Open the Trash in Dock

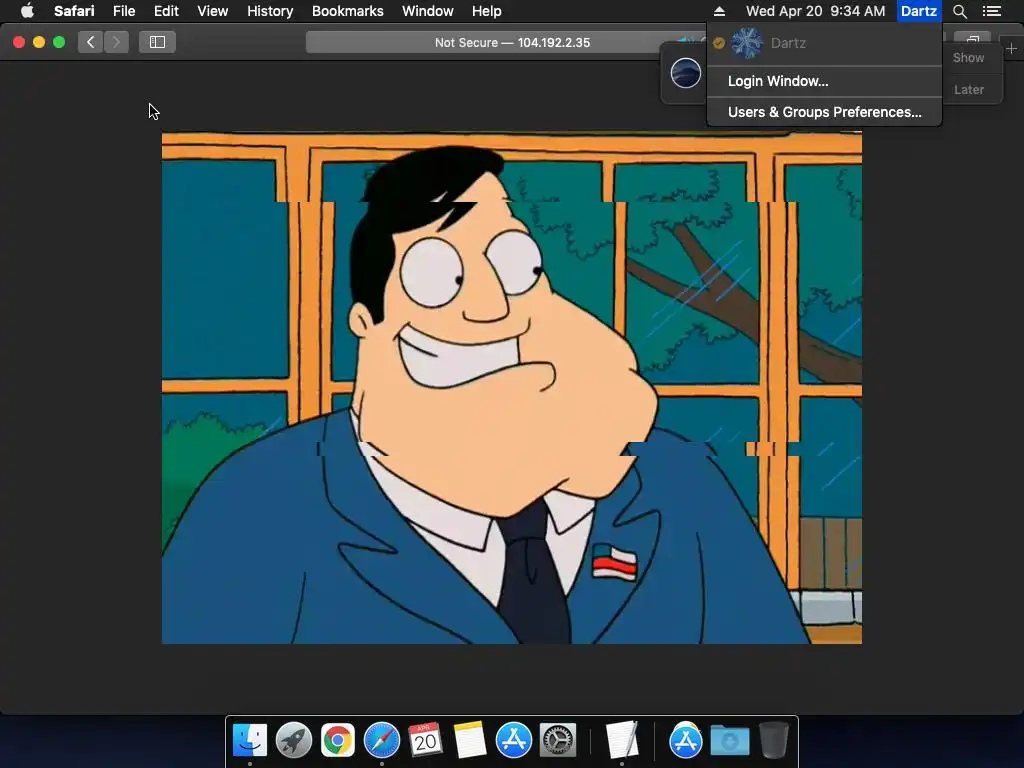point(774,740)
